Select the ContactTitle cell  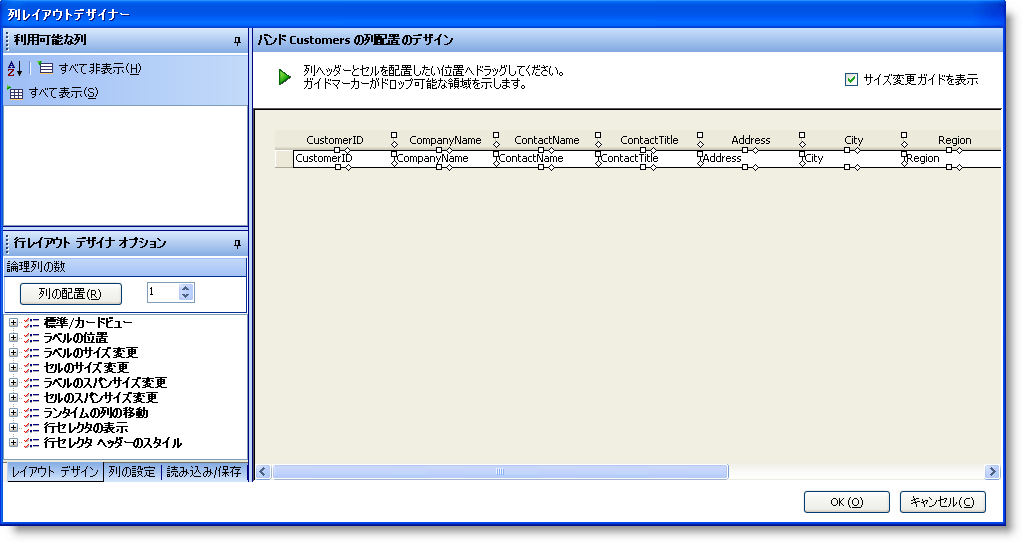[649, 158]
